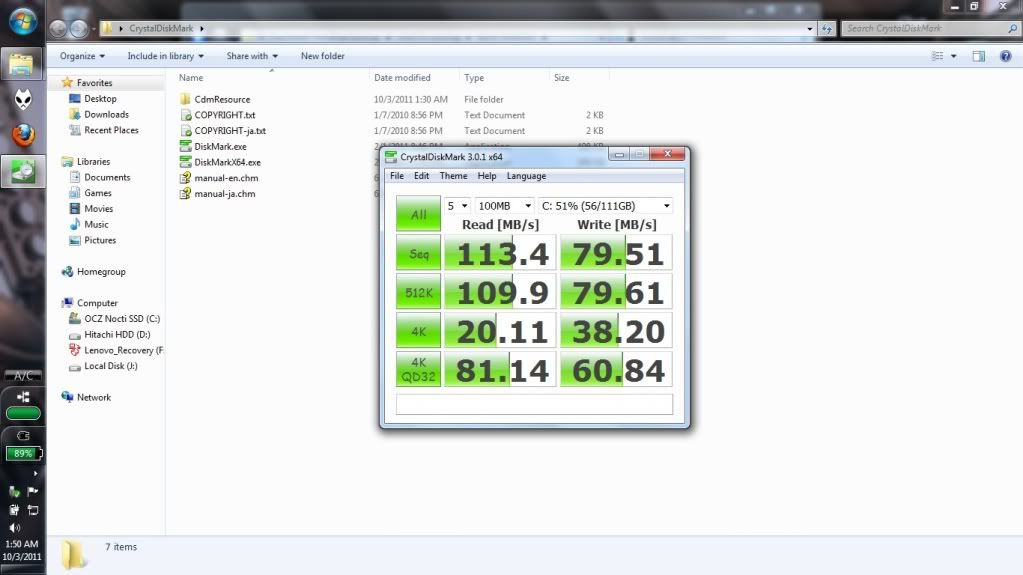Viewport: 1023px width, 575px height.
Task: Open address bar history dropdown arrow
Action: 810,29
